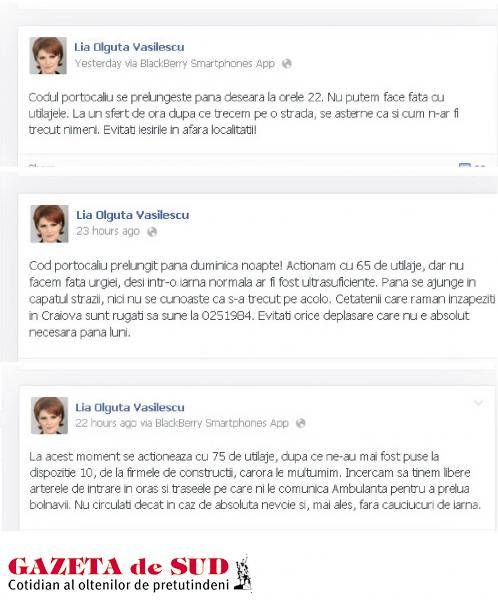Screen dimensions: 498x600
Task: Open BlackBerry Smartphones App link on first post
Action: (207, 64)
